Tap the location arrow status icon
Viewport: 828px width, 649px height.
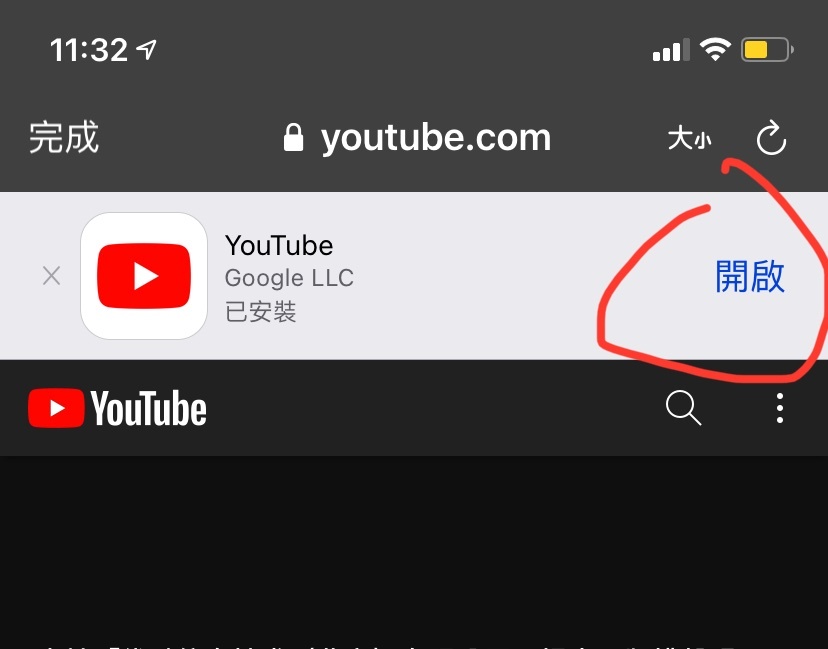click(x=146, y=50)
